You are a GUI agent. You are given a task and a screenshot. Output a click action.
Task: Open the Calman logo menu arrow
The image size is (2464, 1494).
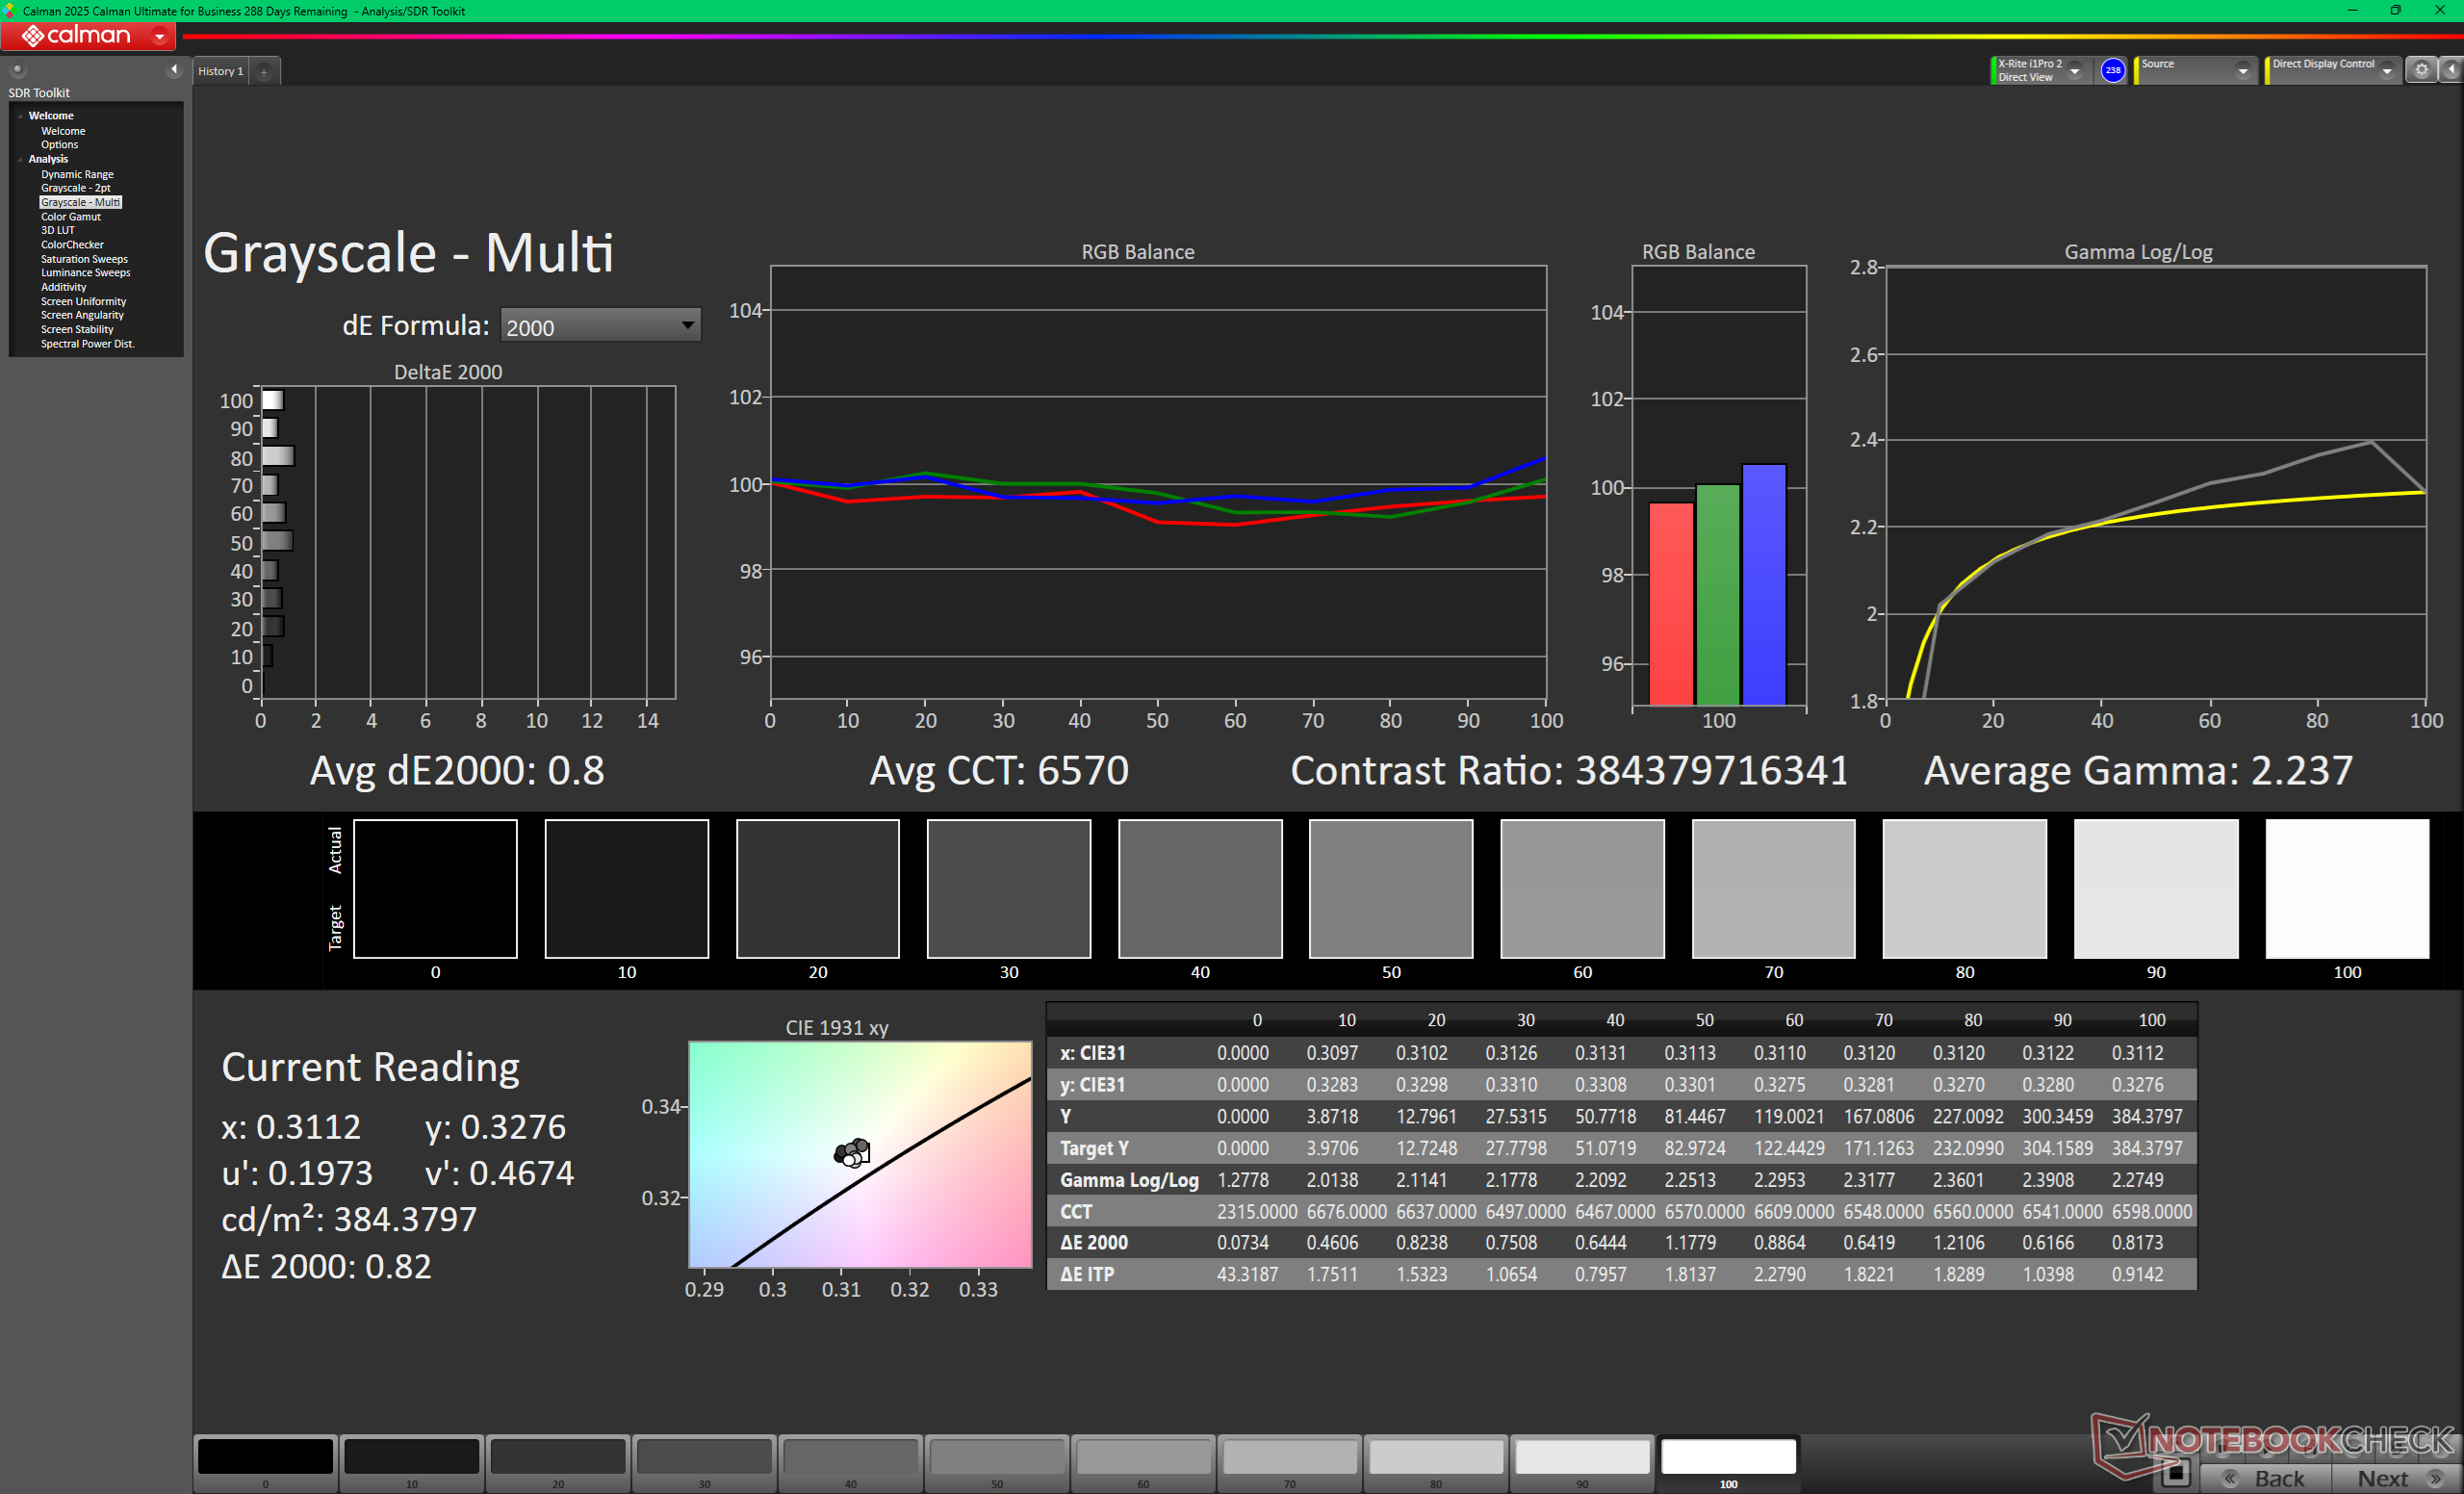tap(159, 36)
